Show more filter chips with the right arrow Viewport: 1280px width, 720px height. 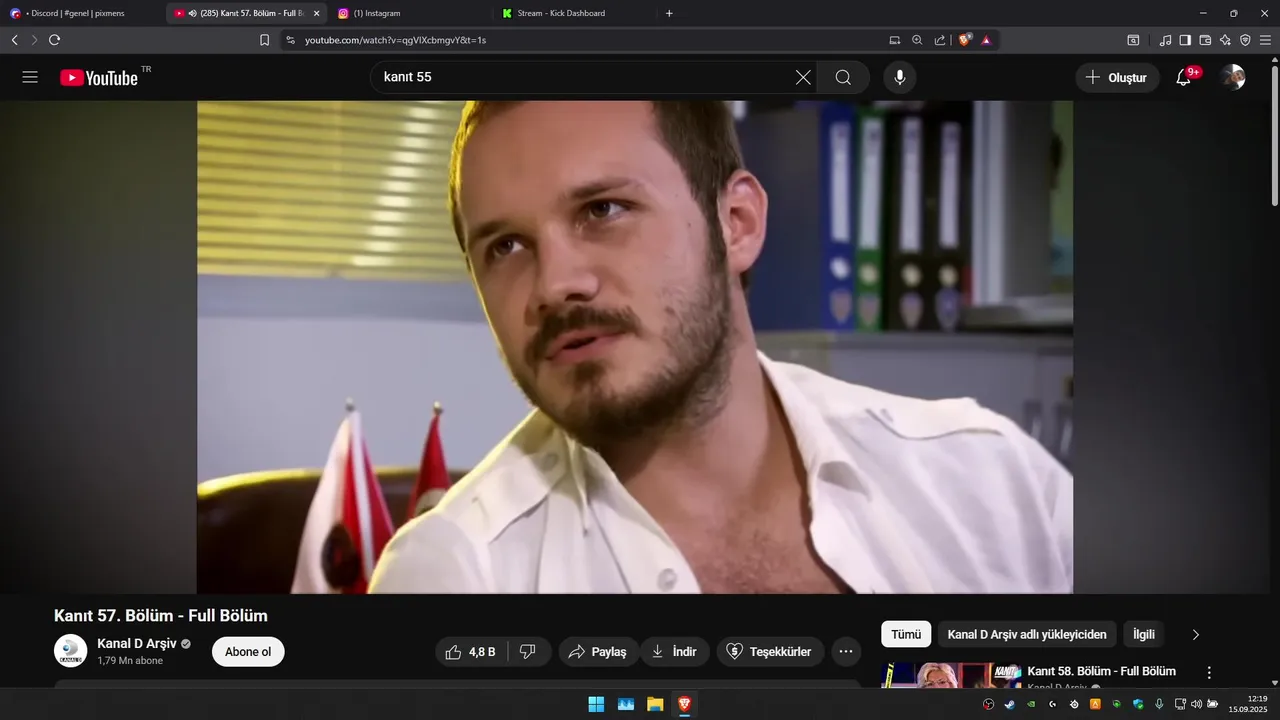[1195, 634]
